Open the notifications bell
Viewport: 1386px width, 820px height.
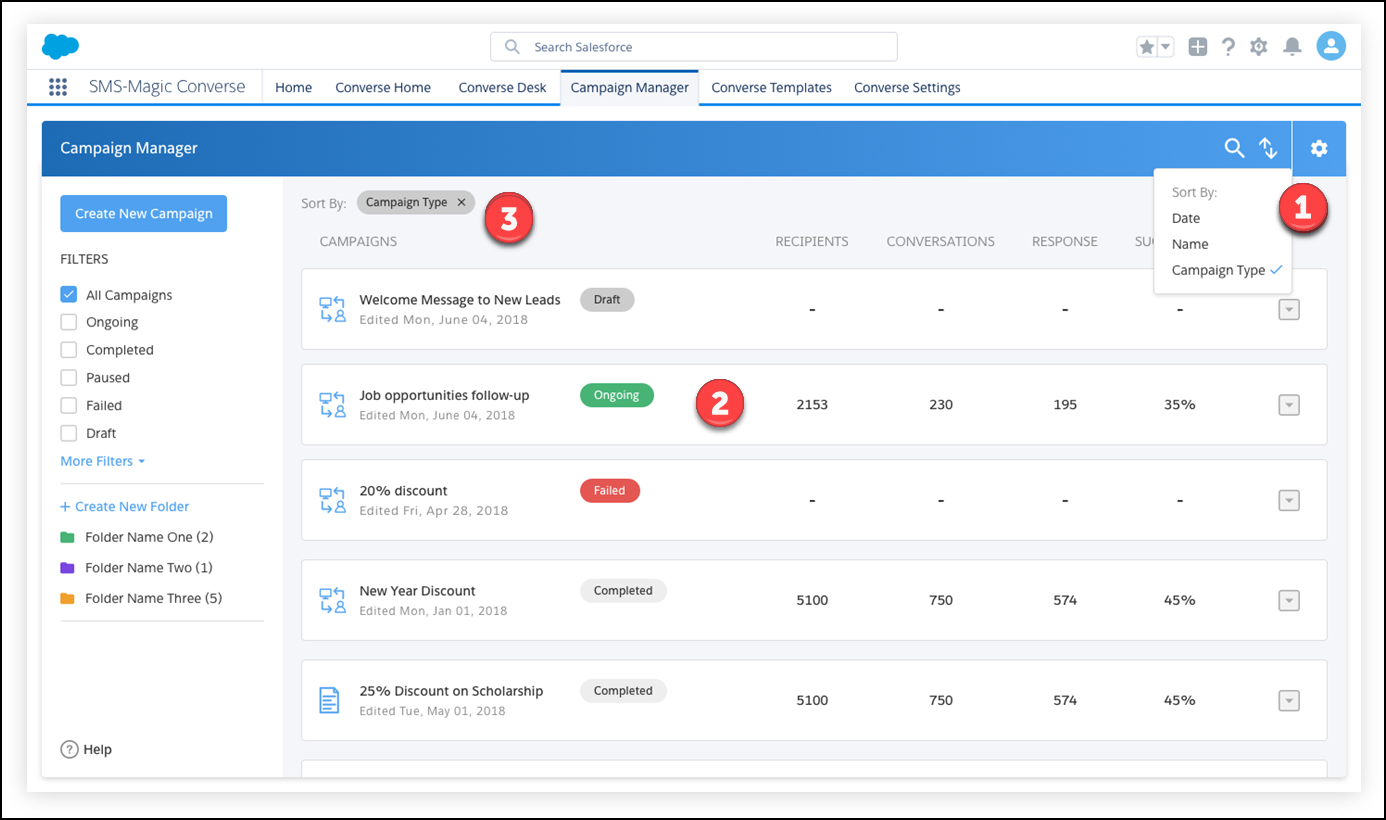point(1292,47)
